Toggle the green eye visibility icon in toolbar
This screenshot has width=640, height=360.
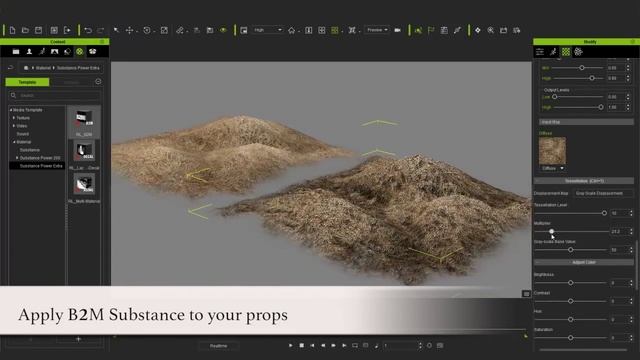[223, 30]
